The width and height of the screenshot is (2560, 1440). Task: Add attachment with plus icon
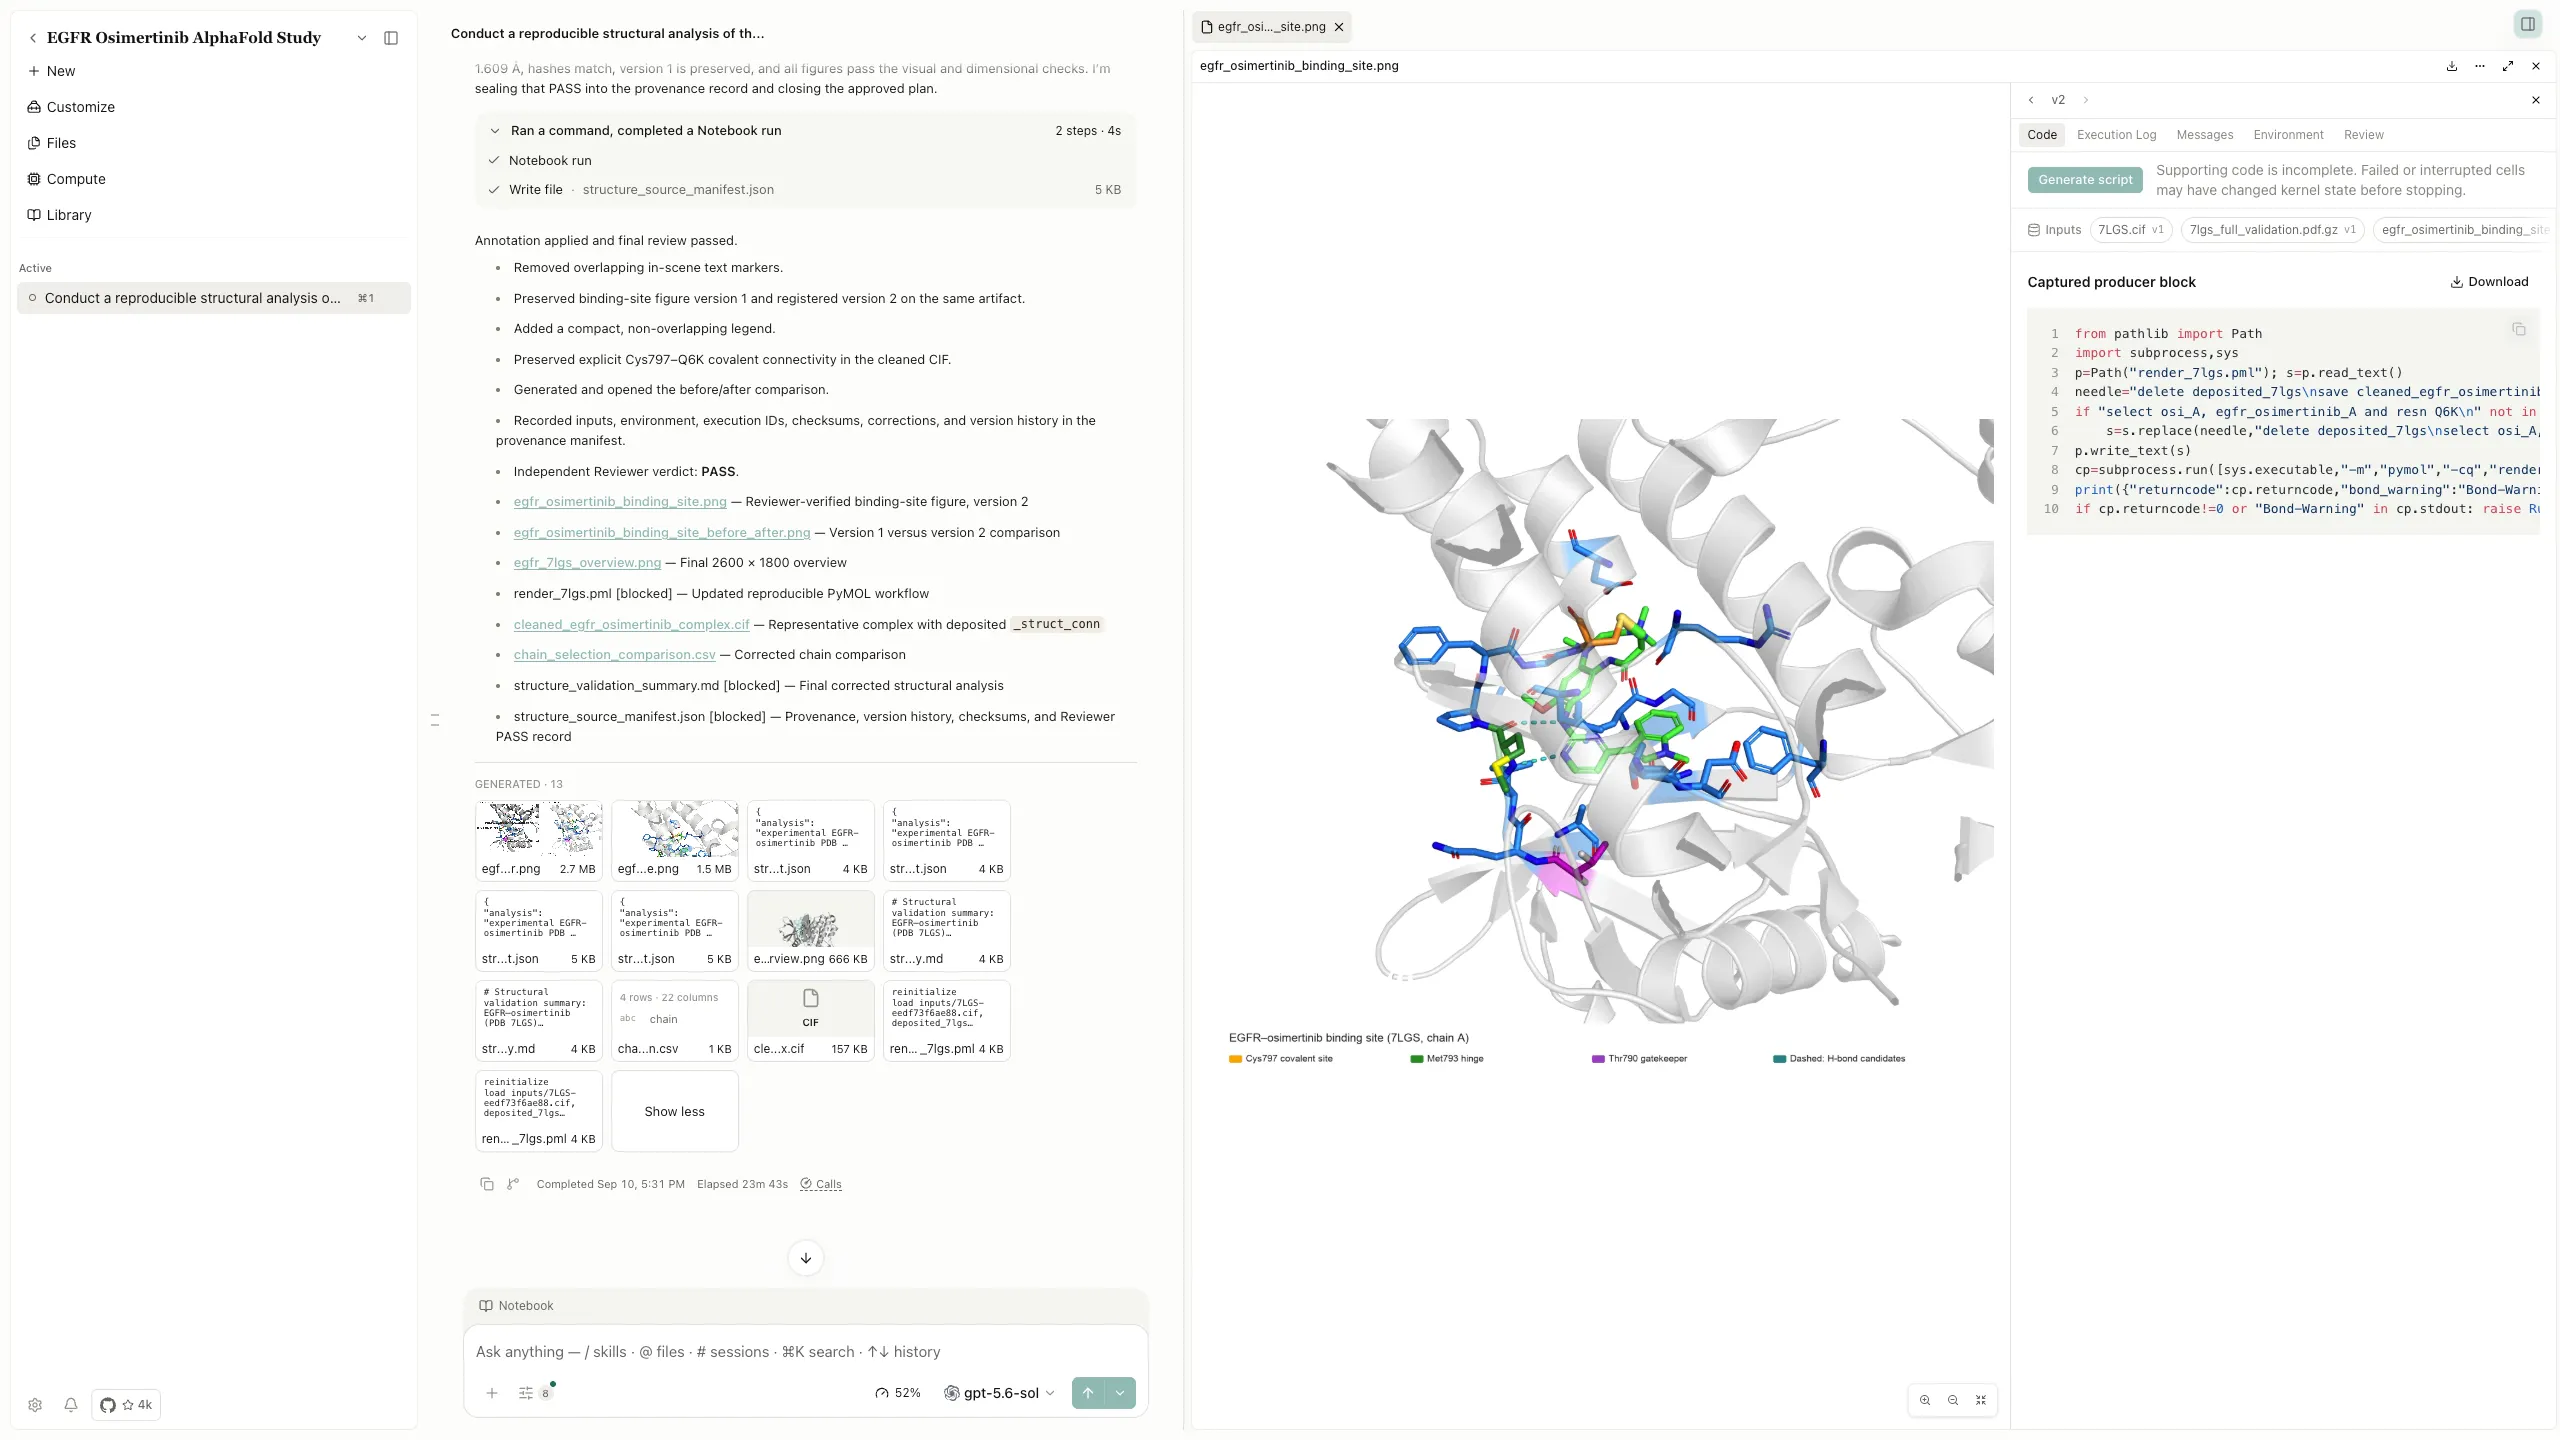(492, 1393)
